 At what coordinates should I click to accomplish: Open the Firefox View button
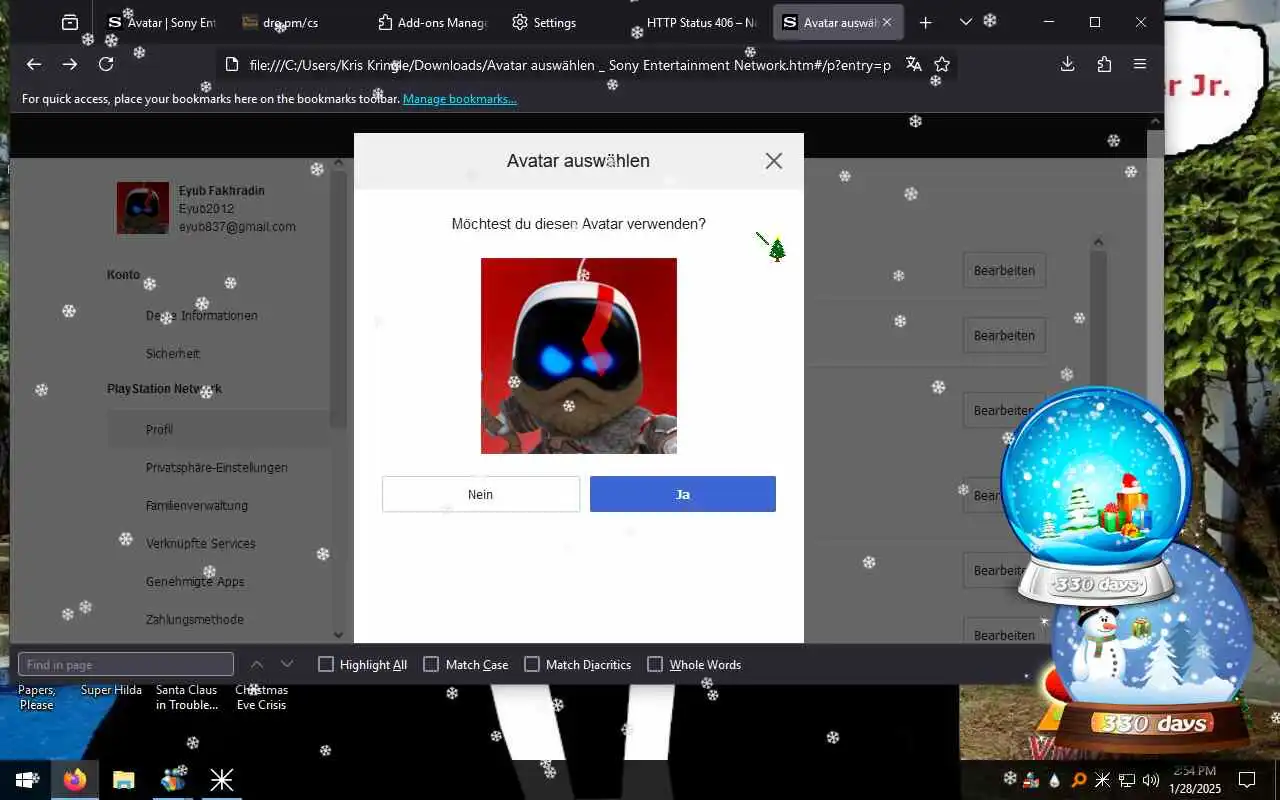click(x=69, y=22)
